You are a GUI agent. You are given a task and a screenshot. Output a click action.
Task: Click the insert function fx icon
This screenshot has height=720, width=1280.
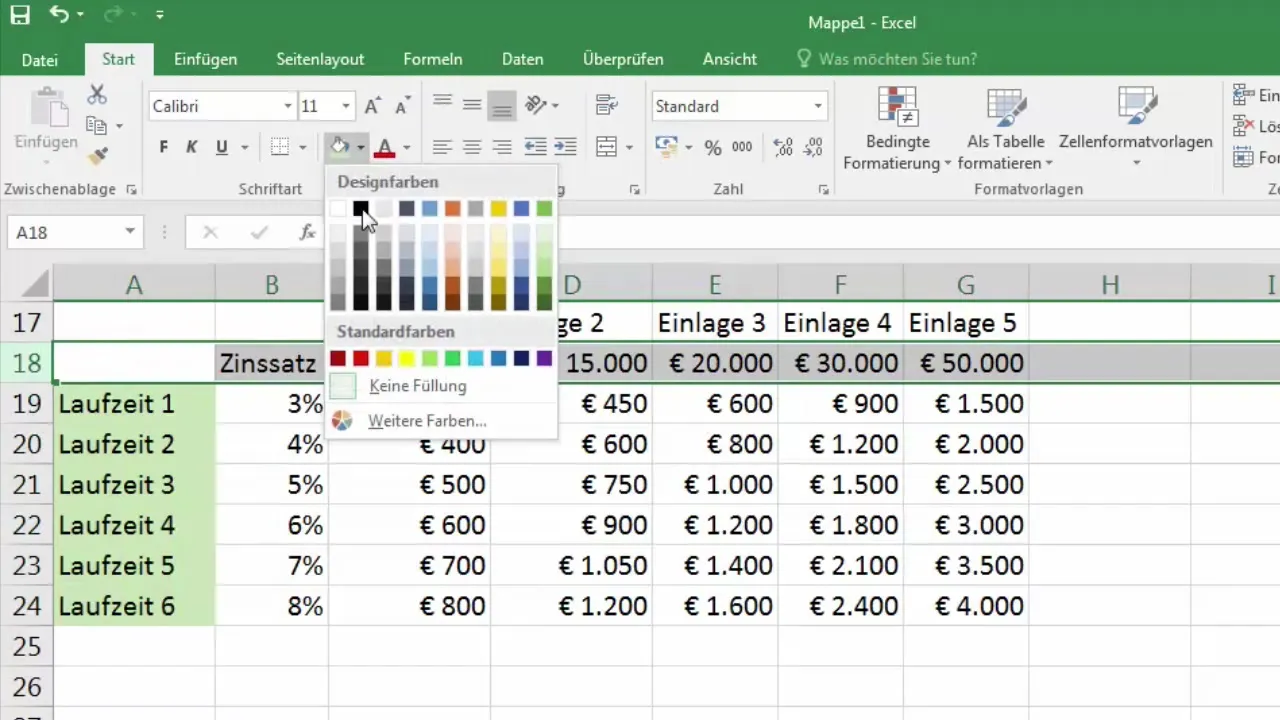(x=308, y=232)
